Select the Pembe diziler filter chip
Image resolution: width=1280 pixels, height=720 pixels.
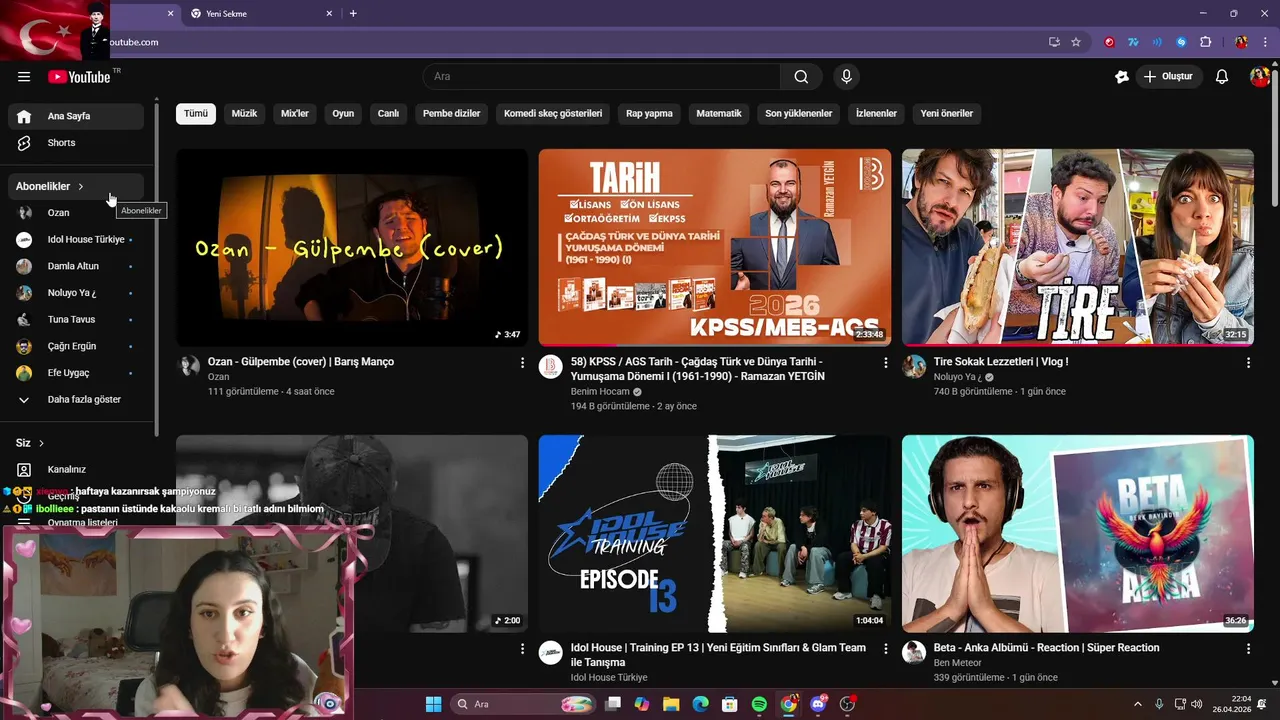click(x=451, y=114)
